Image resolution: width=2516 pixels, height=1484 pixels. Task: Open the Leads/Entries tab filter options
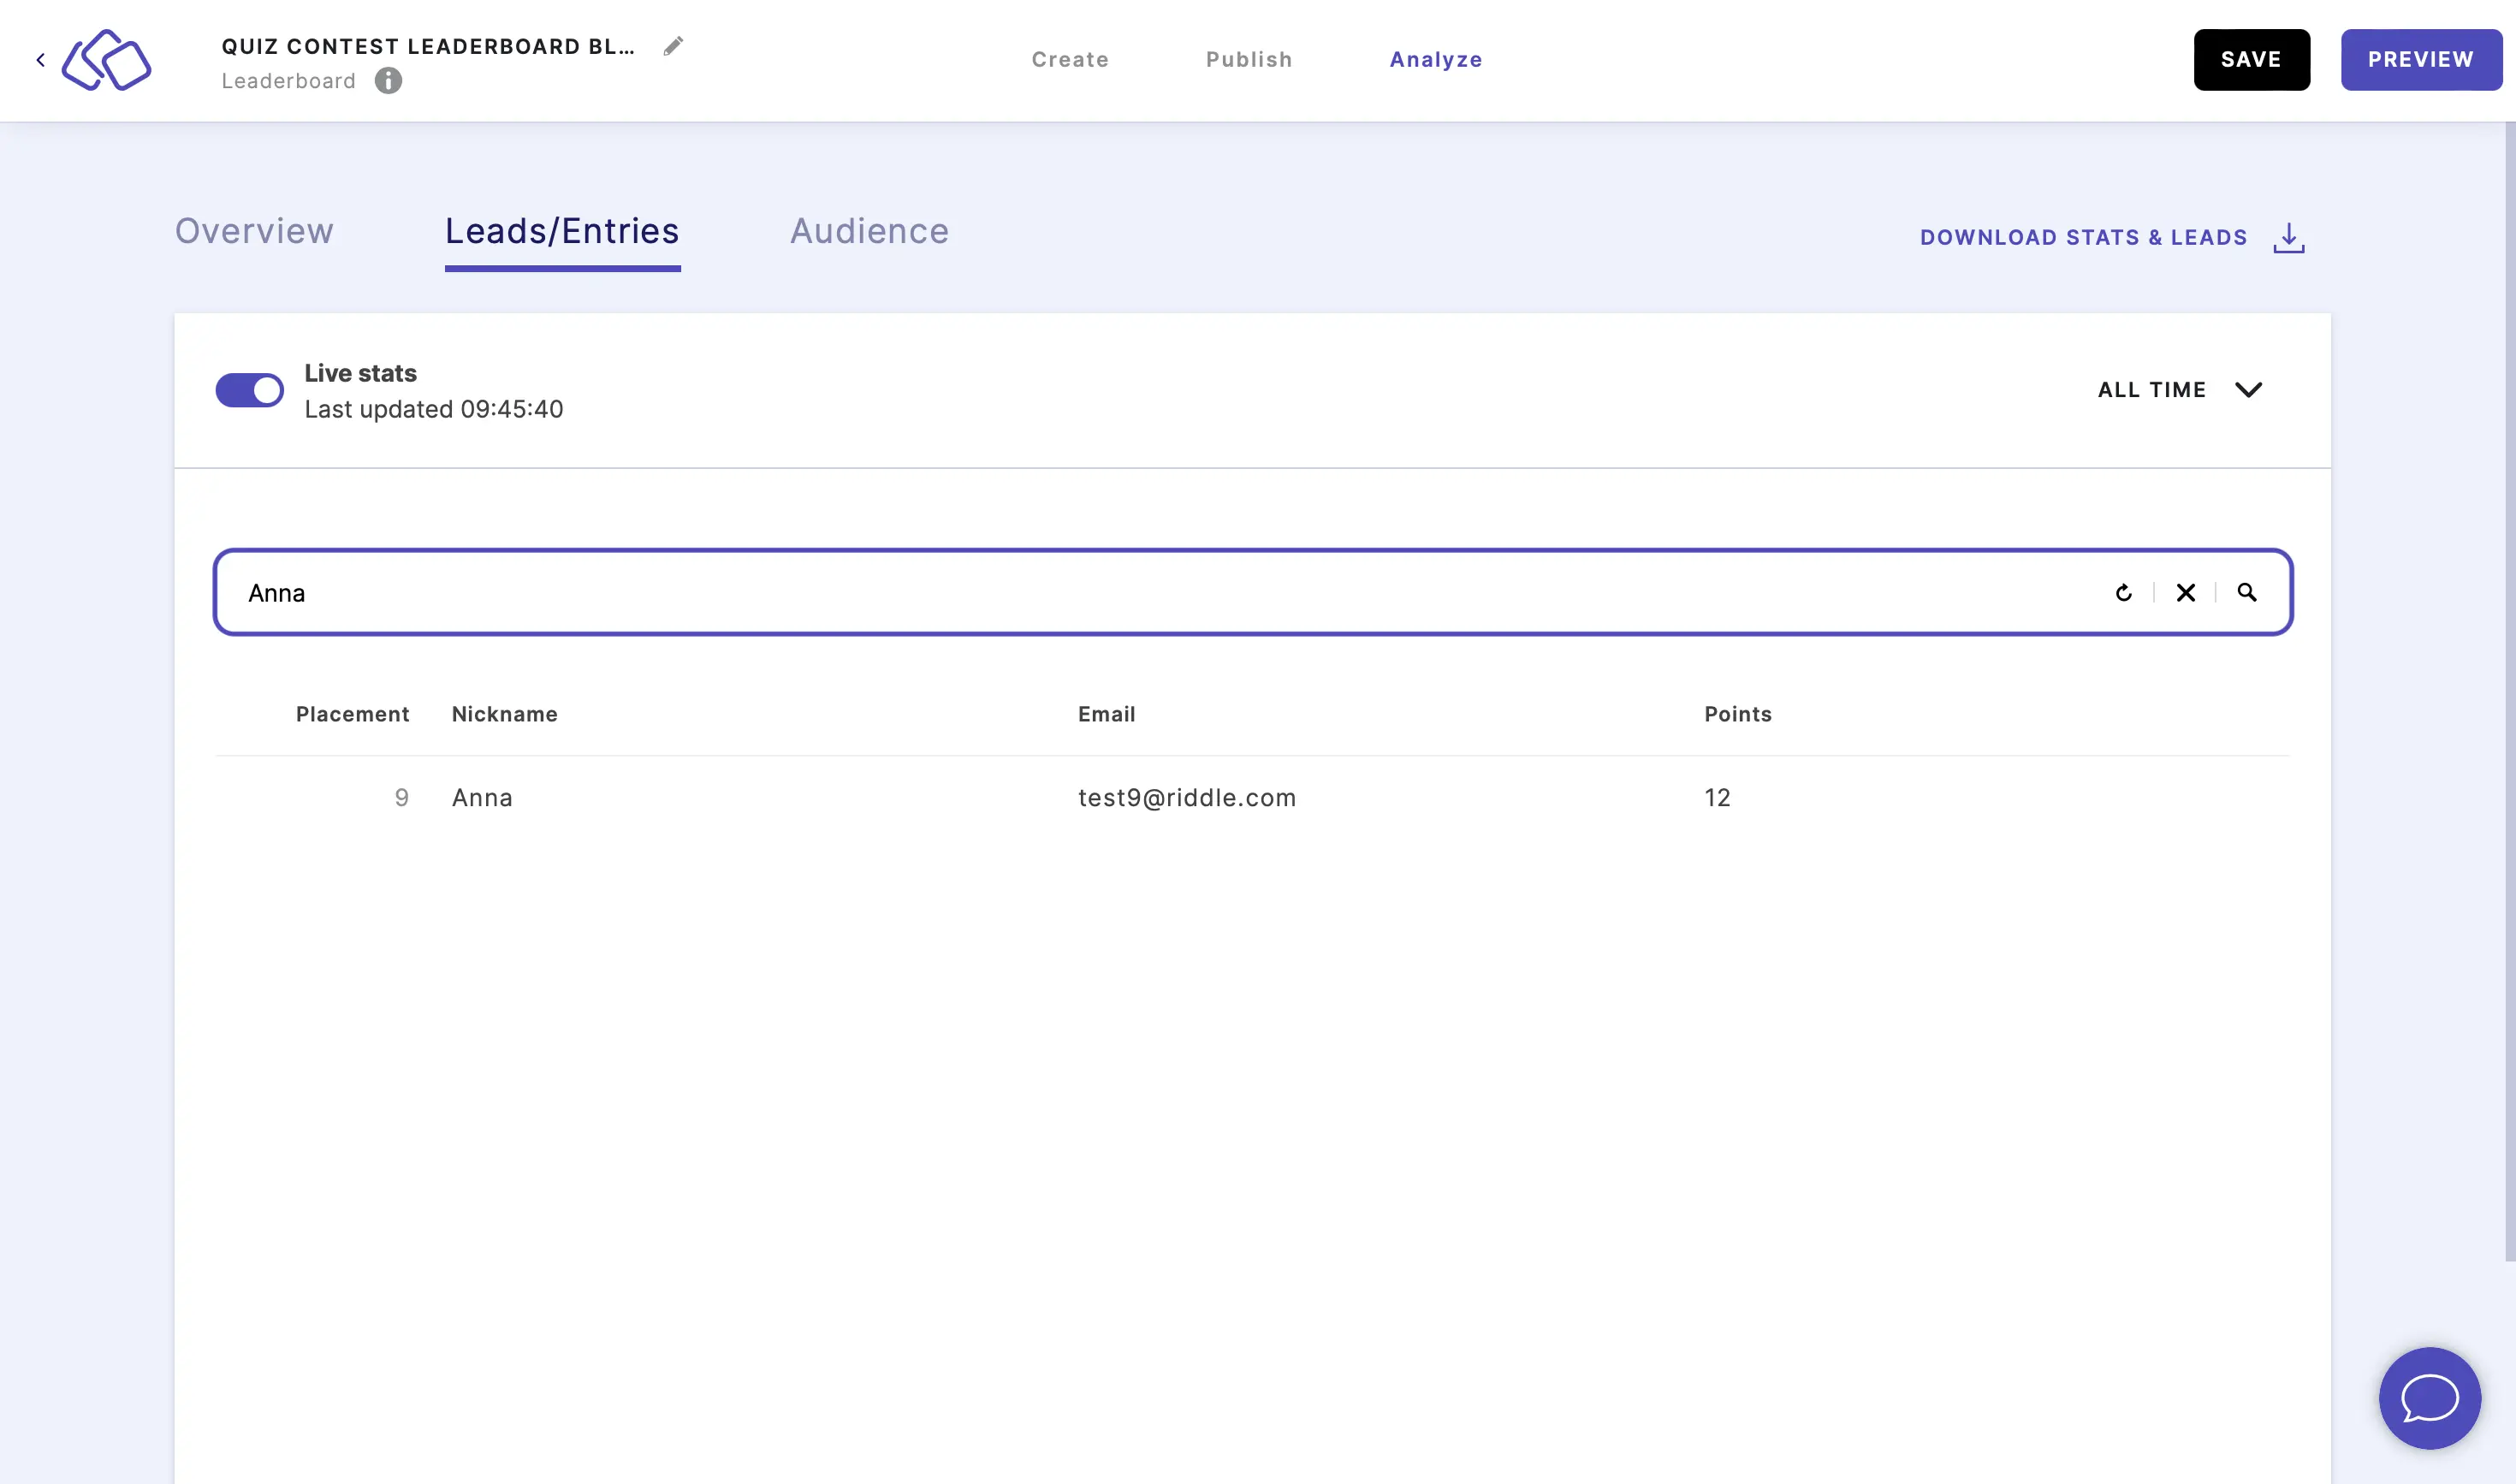tap(2179, 389)
